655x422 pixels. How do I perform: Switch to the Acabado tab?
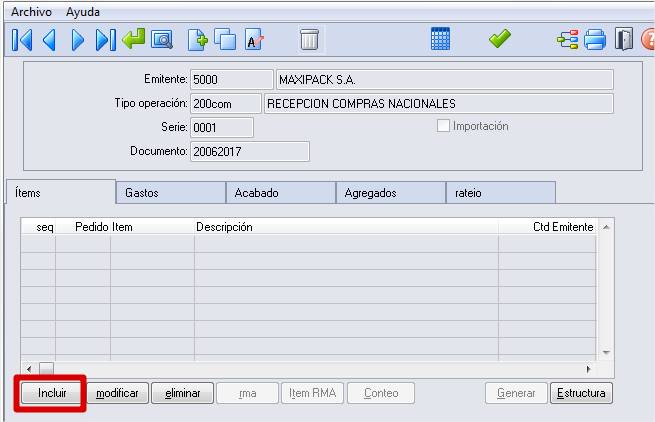[x=281, y=193]
